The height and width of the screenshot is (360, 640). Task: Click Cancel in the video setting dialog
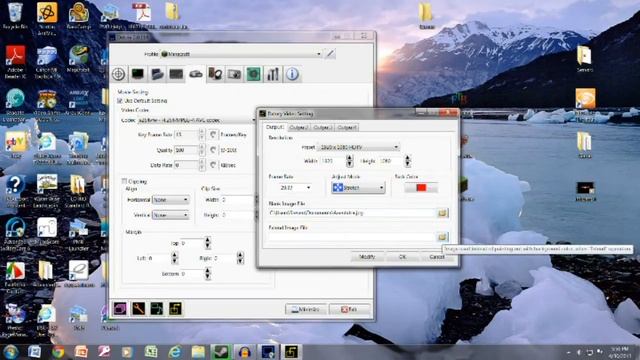point(437,257)
